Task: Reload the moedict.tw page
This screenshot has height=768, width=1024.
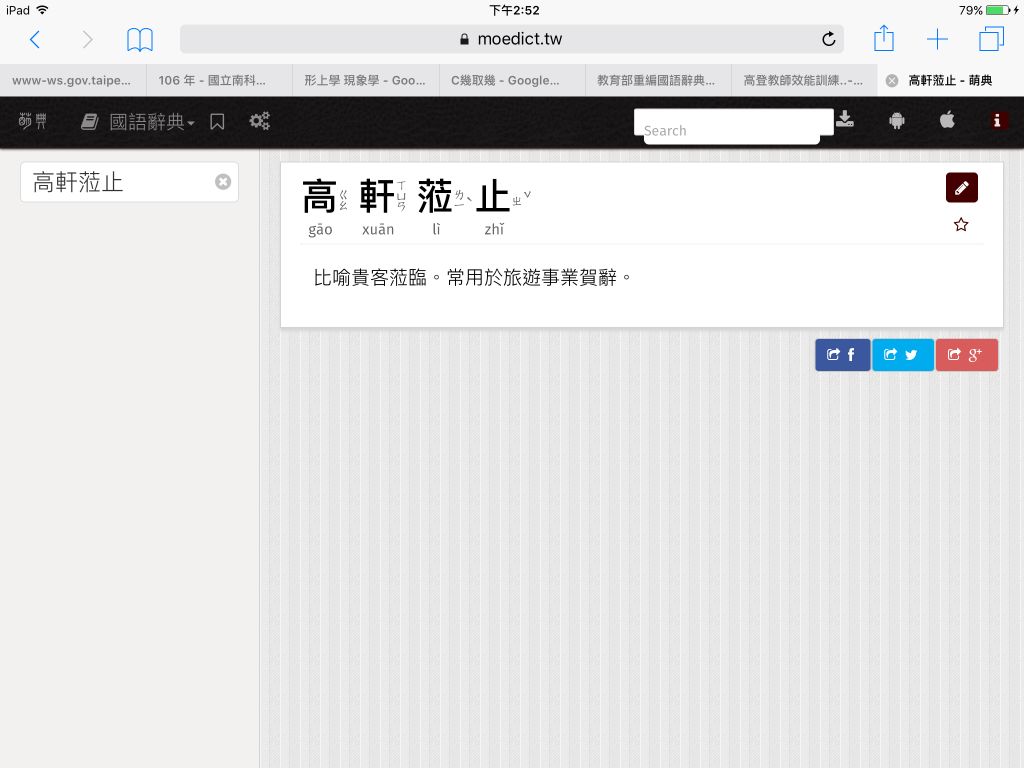Action: (828, 40)
